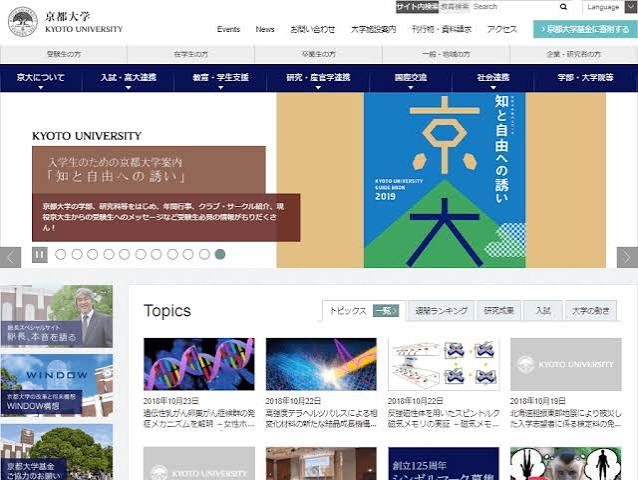Open the News link
The width and height of the screenshot is (638, 480).
(x=265, y=29)
